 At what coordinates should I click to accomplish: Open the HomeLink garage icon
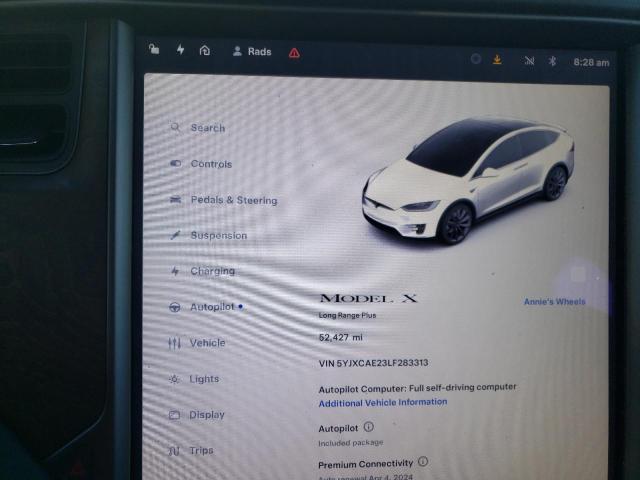(x=205, y=51)
